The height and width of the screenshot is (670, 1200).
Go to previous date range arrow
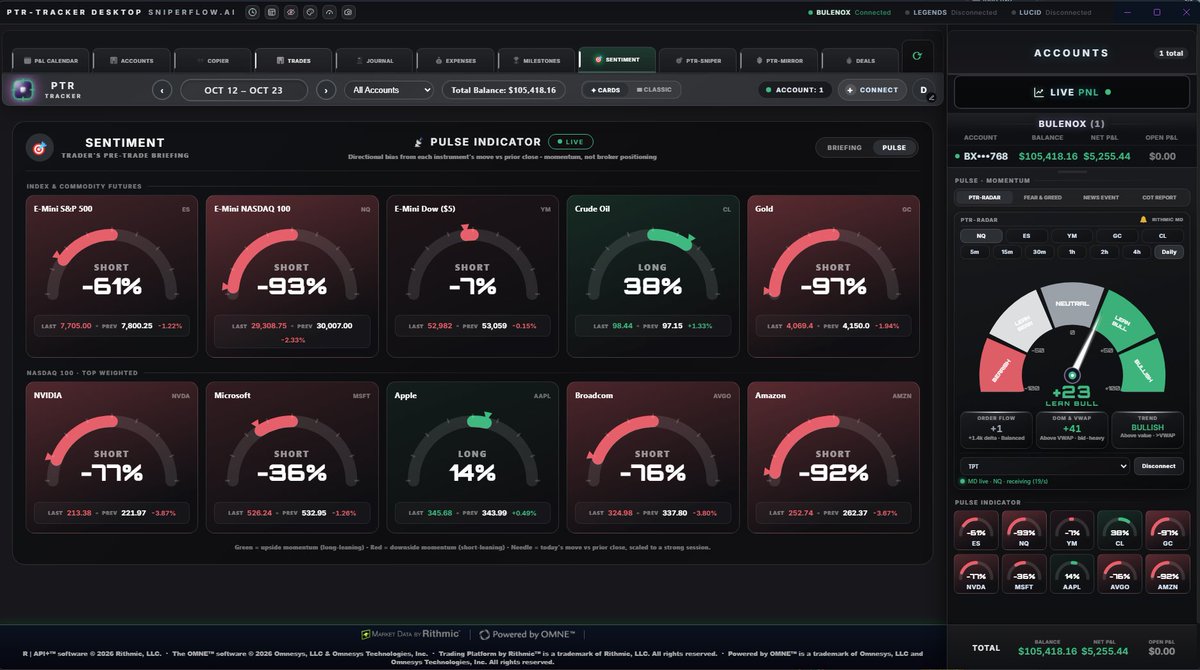coord(162,90)
